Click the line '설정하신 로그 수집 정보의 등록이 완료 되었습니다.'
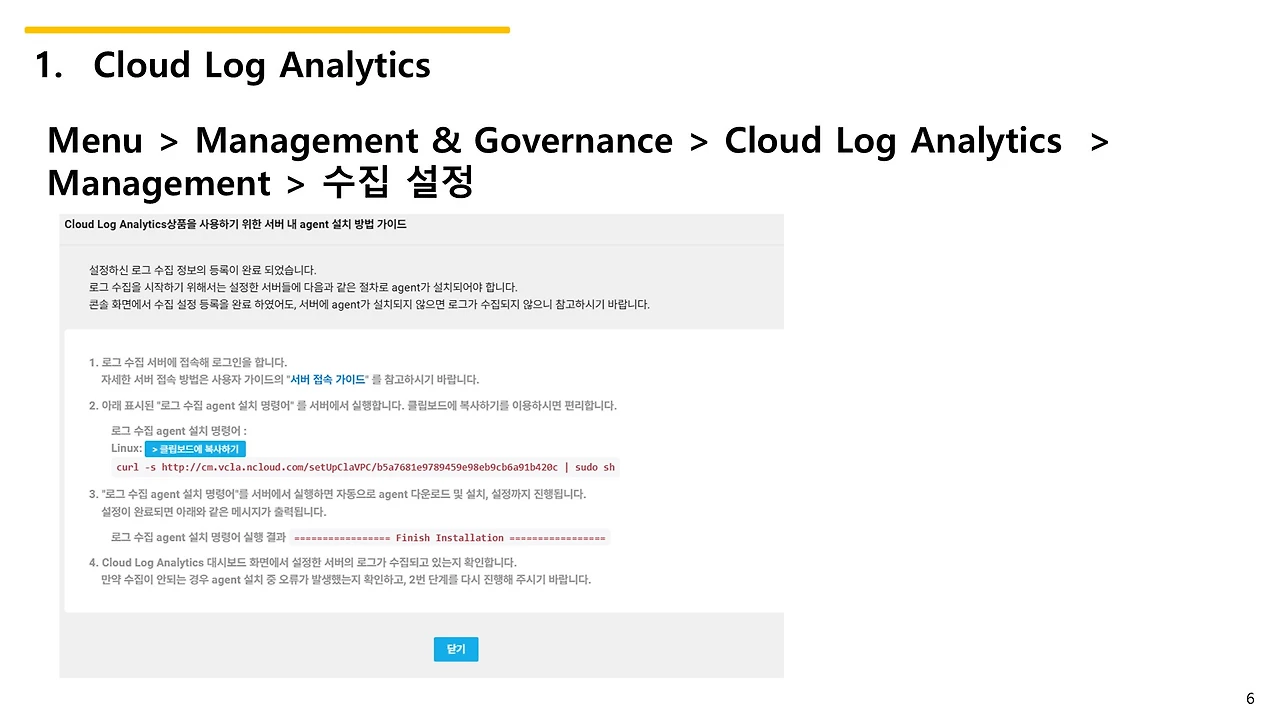 coord(203,270)
